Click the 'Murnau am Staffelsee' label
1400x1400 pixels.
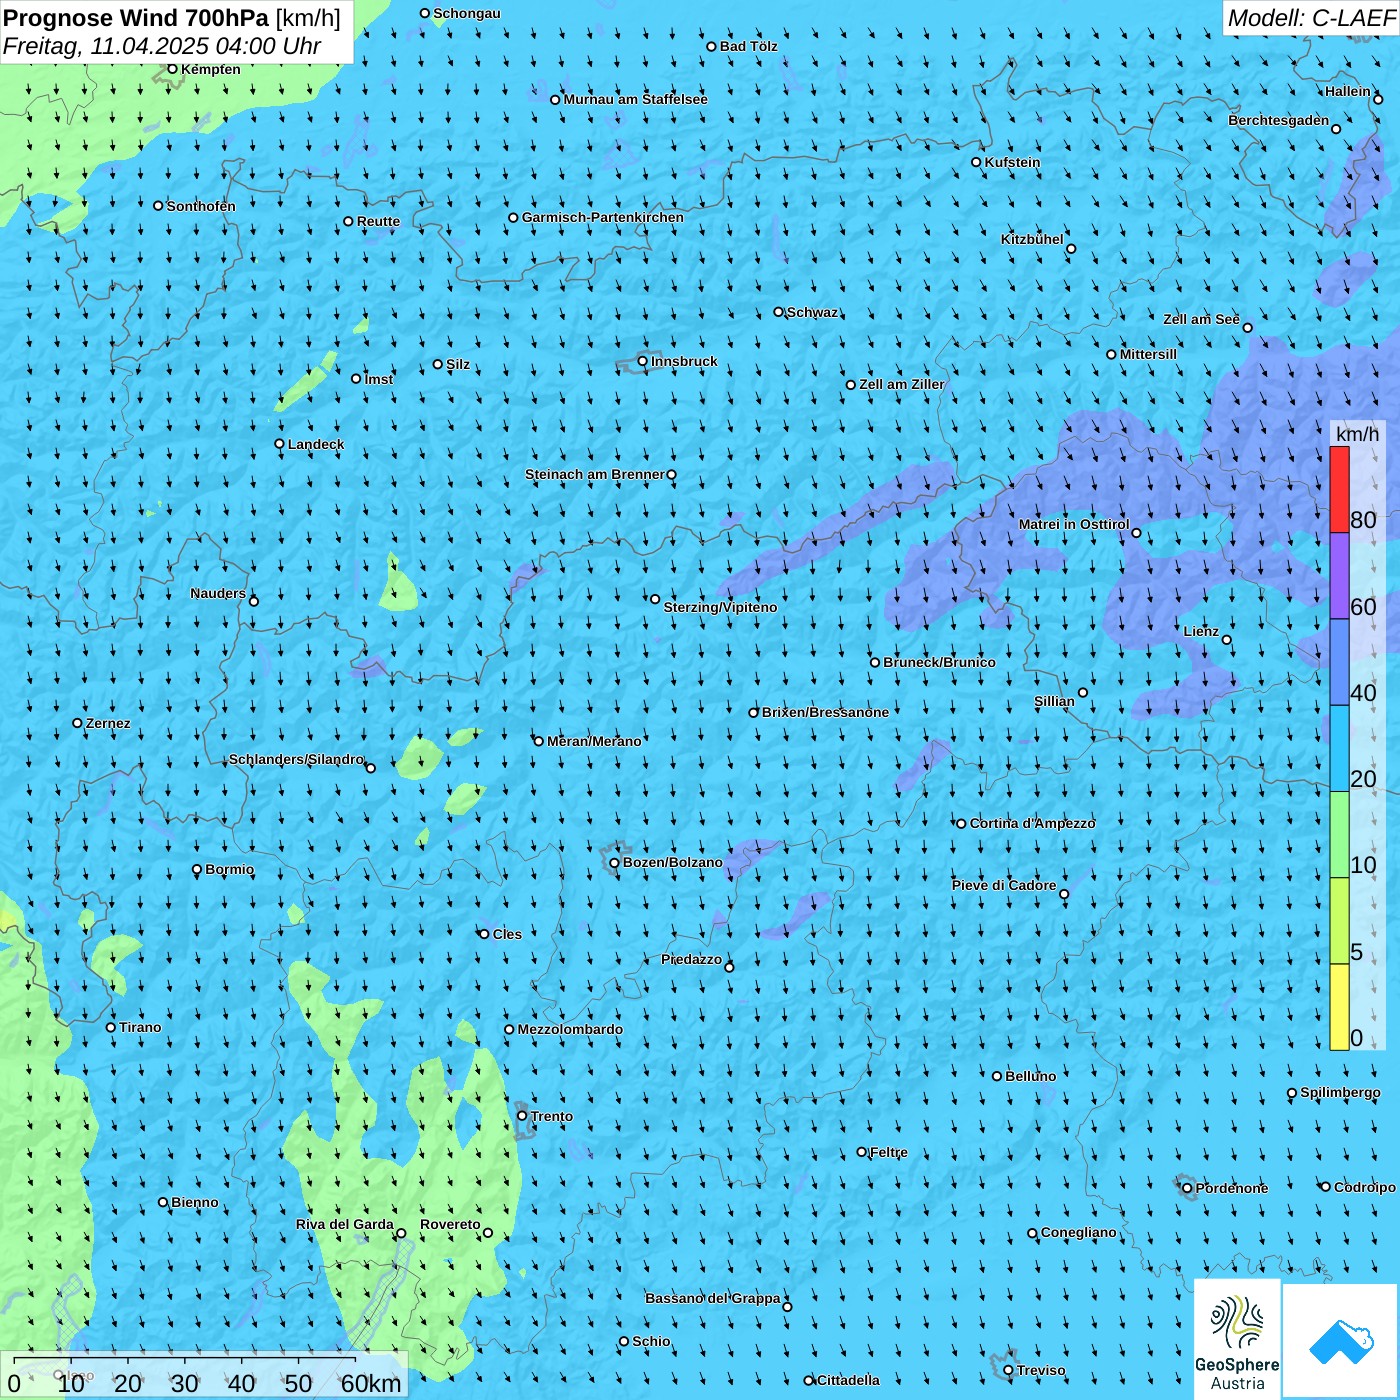pyautogui.click(x=636, y=99)
